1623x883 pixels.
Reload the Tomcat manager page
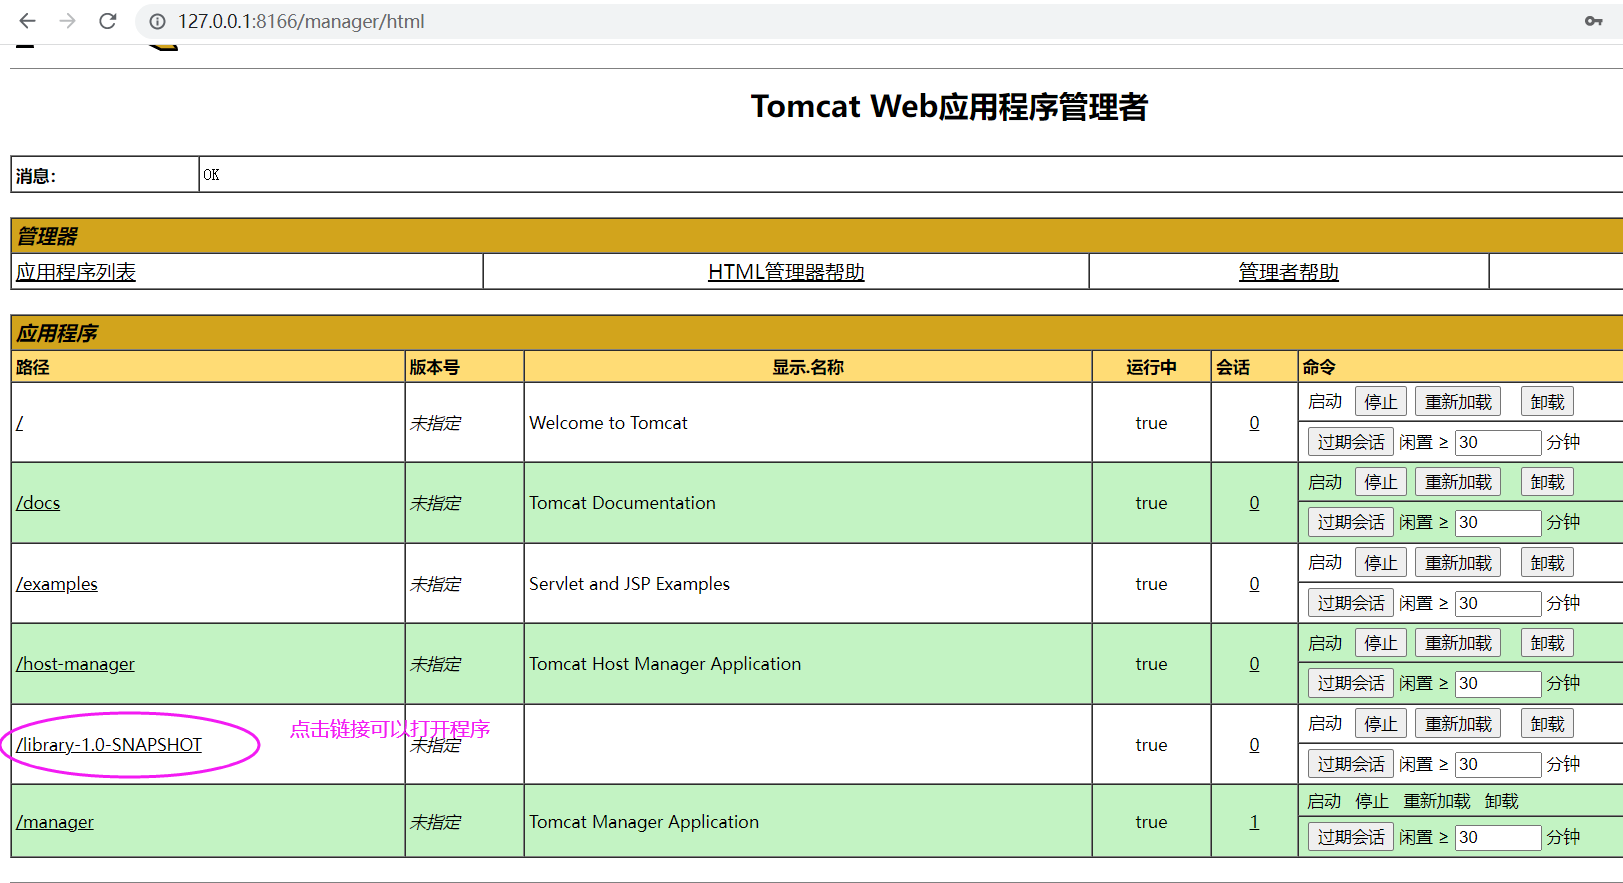108,21
